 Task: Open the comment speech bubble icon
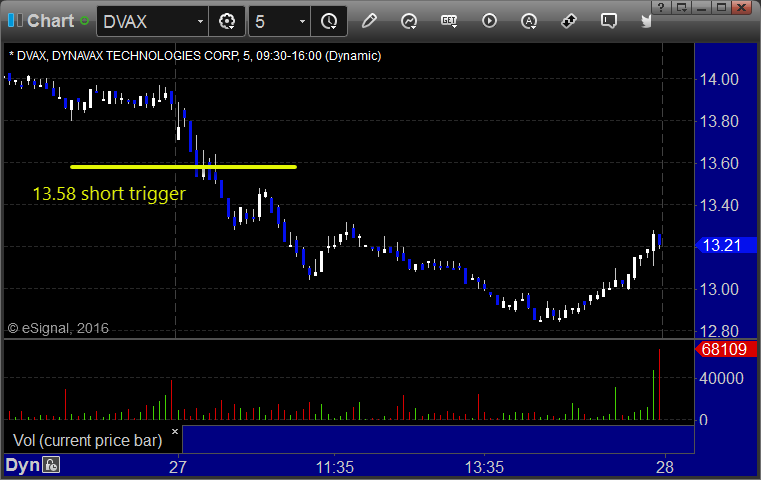[609, 21]
